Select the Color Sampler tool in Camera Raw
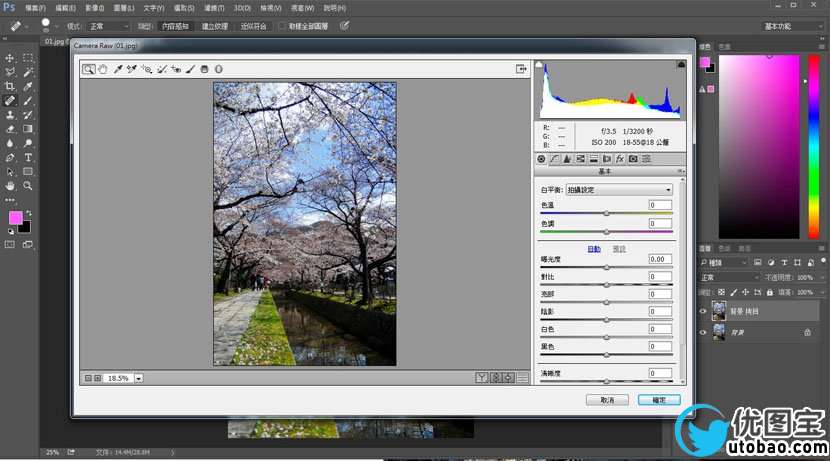The width and height of the screenshot is (830, 461). point(132,69)
